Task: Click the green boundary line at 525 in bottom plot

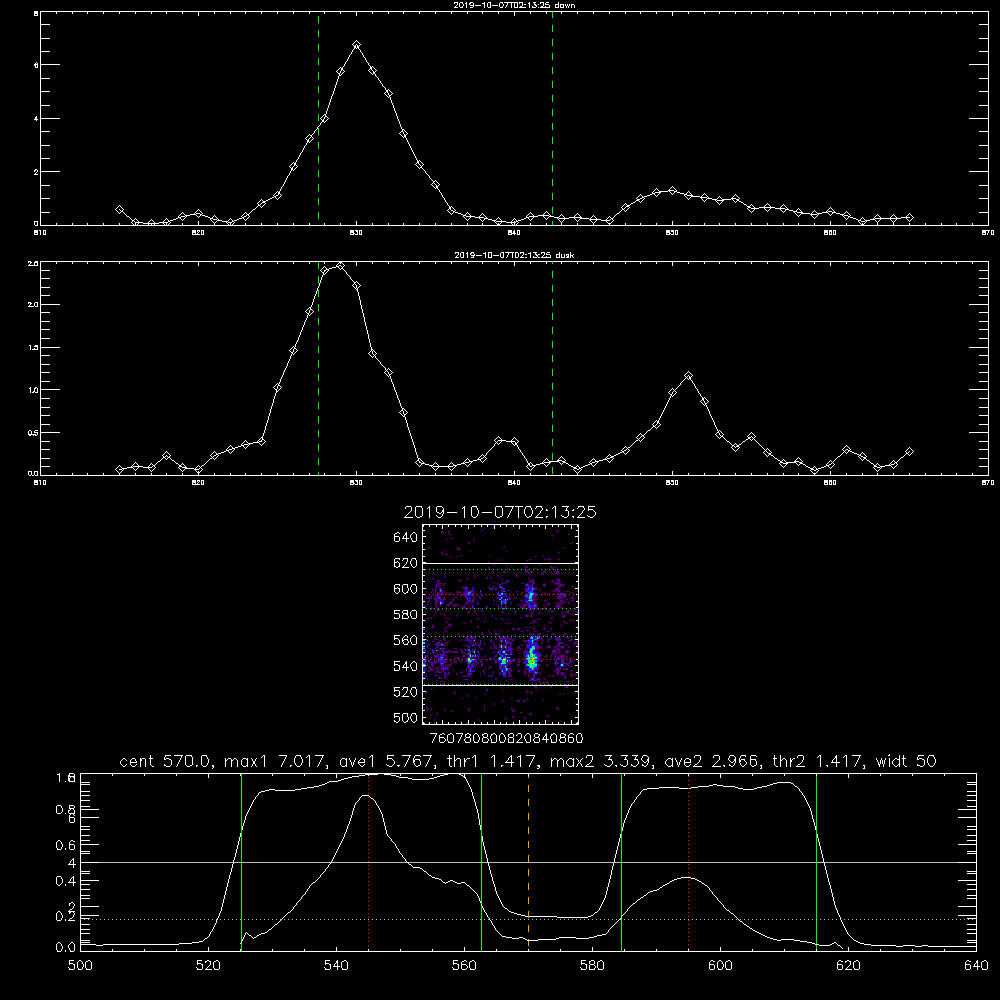Action: (x=241, y=861)
